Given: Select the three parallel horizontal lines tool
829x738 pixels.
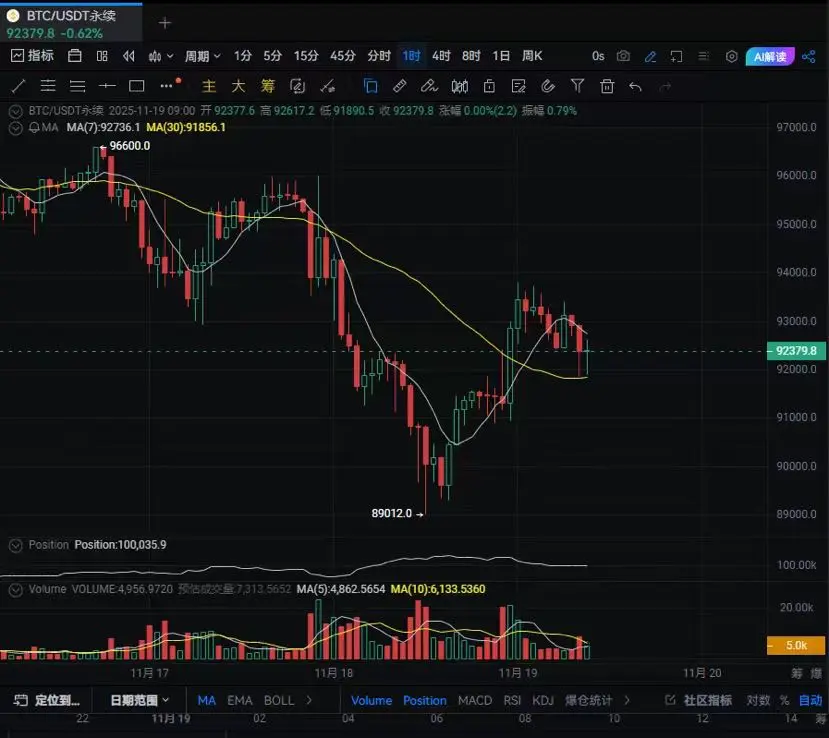Looking at the screenshot, I should point(78,86).
